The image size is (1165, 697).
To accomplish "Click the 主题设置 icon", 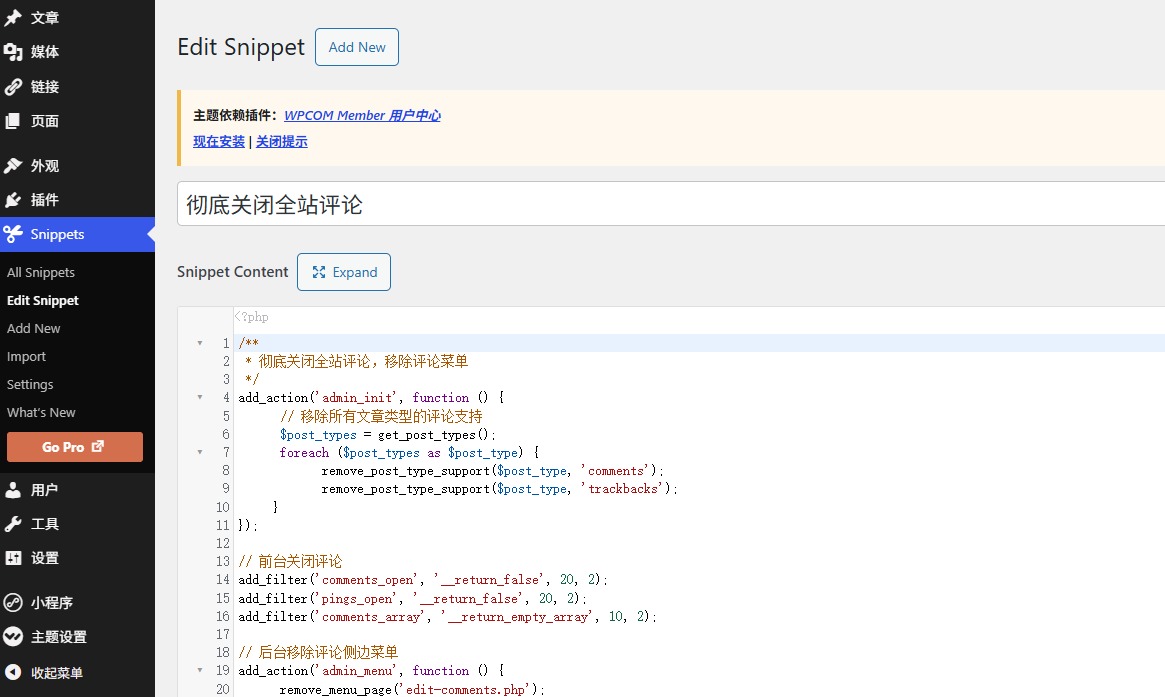I will tap(13, 636).
